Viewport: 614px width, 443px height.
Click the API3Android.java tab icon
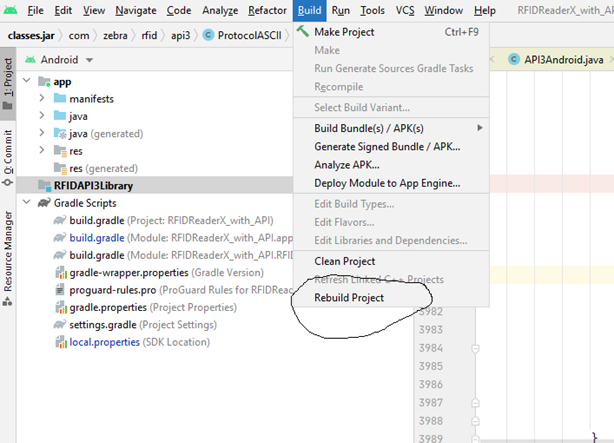pyautogui.click(x=515, y=60)
